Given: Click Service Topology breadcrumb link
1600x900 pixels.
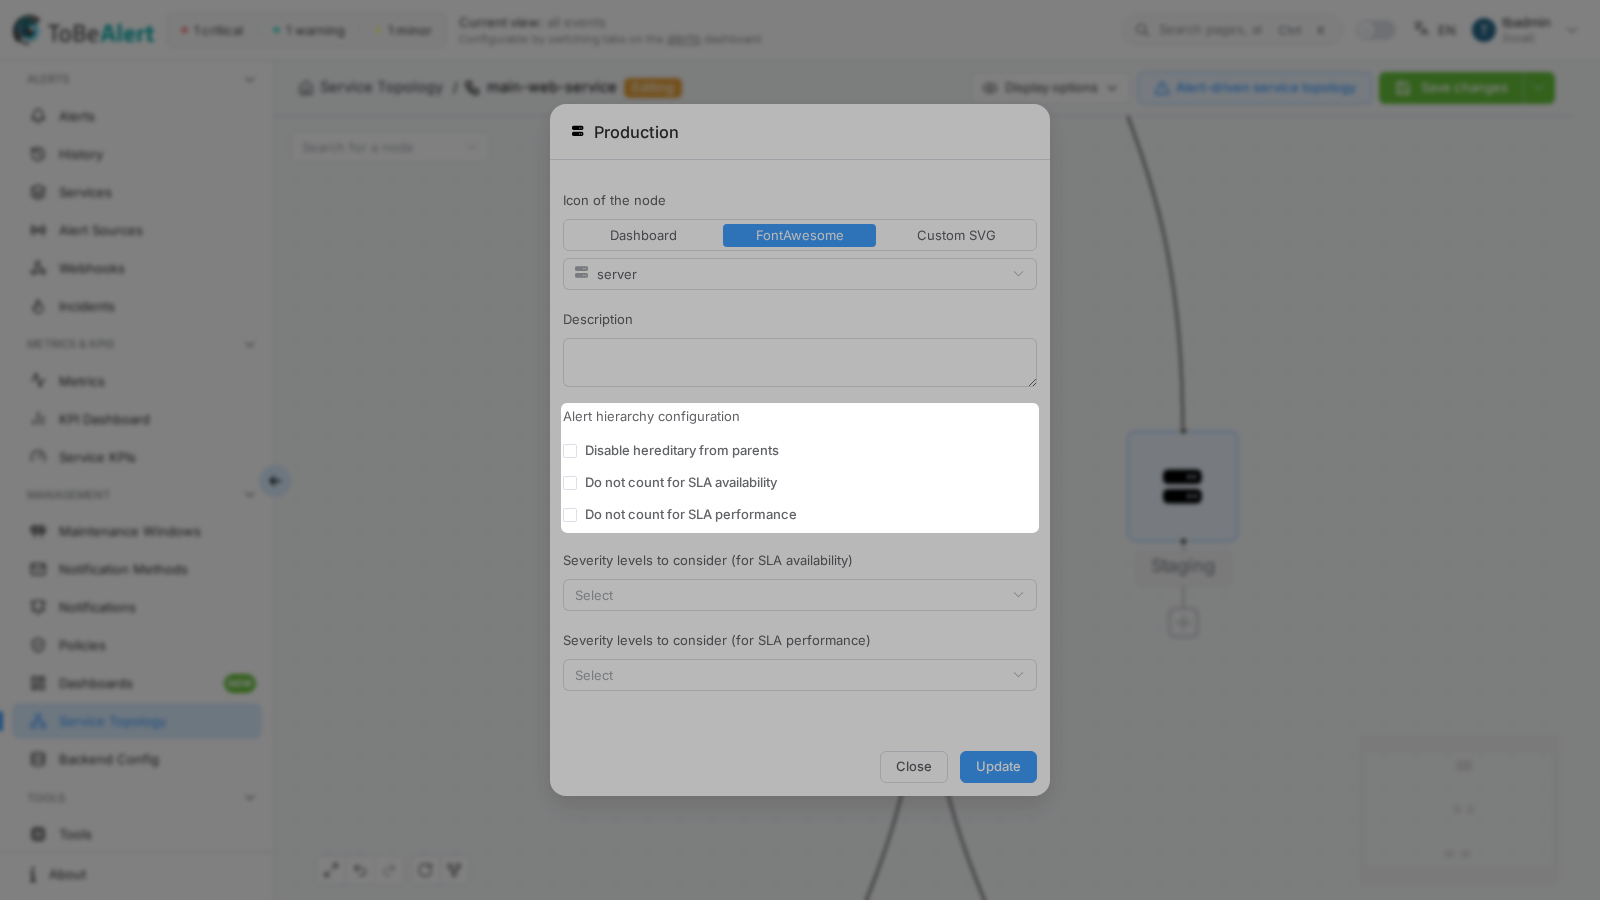Looking at the screenshot, I should (381, 88).
